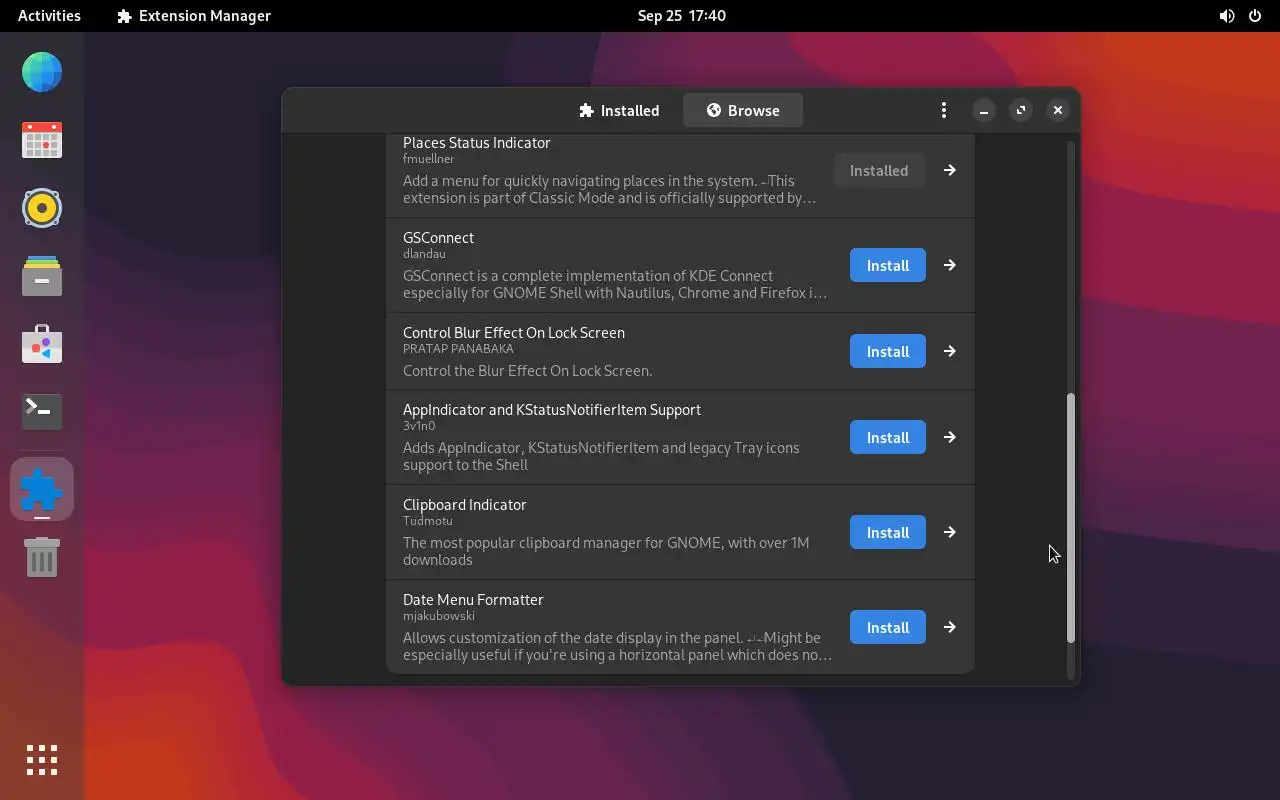Launch the Terminal from the dock
The height and width of the screenshot is (800, 1280).
pos(42,411)
